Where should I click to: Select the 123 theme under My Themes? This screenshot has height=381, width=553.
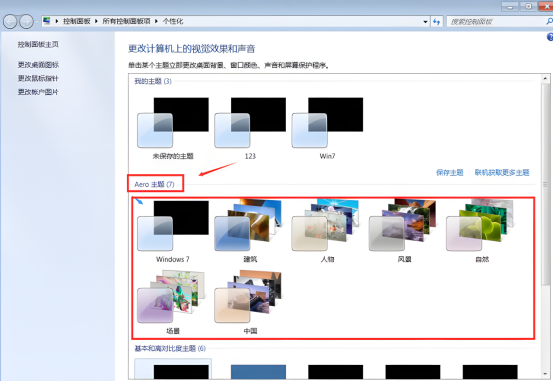pyautogui.click(x=250, y=128)
